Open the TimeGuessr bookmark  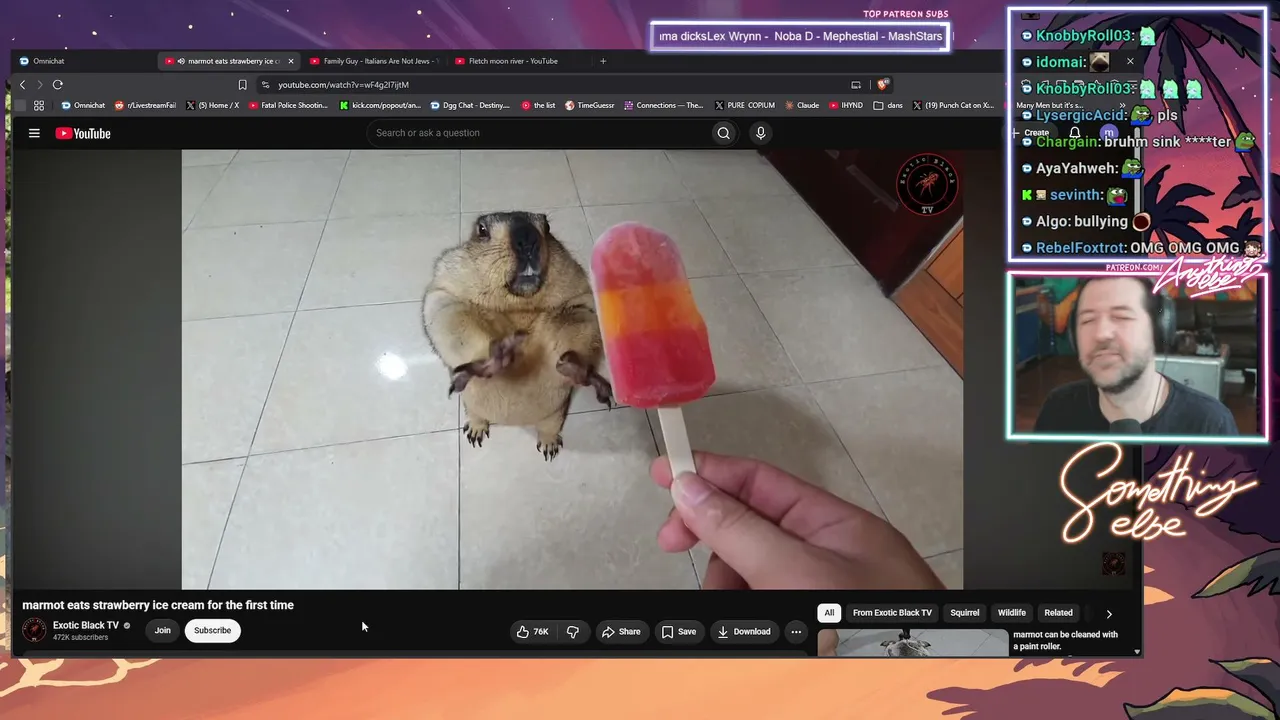(x=590, y=105)
